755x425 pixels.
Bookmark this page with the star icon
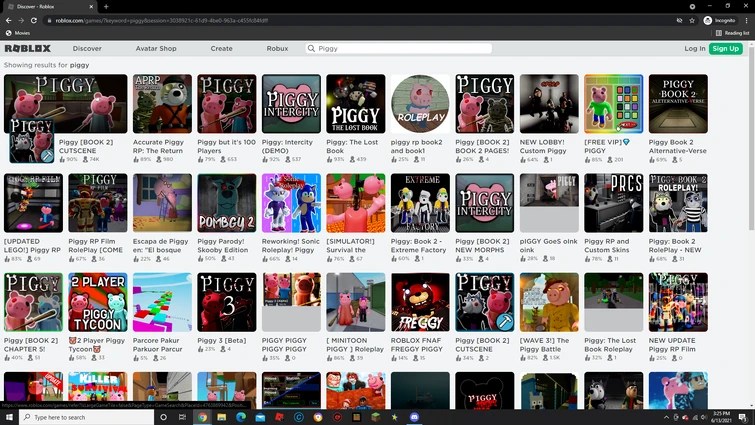(692, 21)
